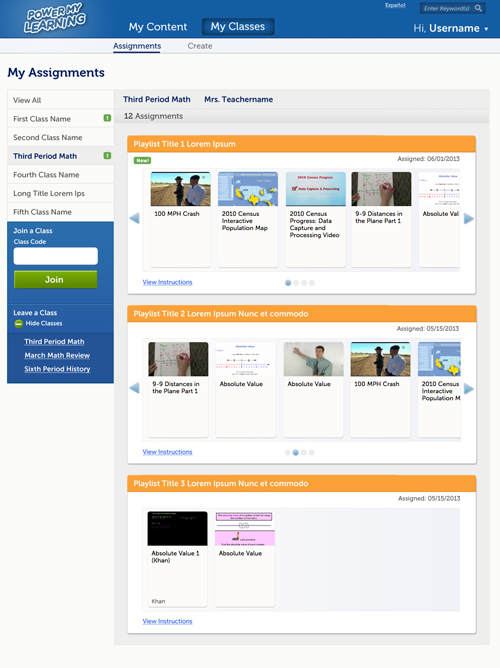Click the green alert badge beside Third Period Math
Image resolution: width=500 pixels, height=668 pixels.
pos(107,155)
